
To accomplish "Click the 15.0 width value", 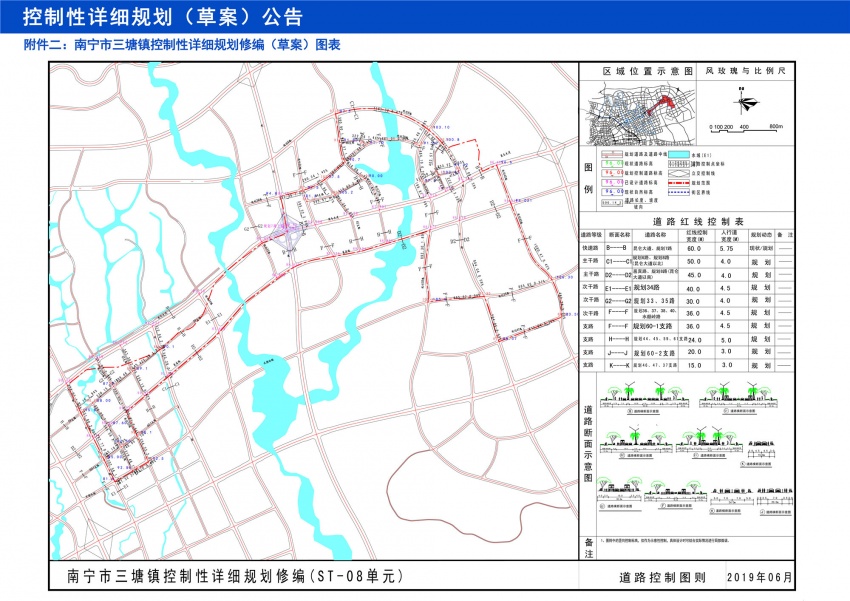I will coord(694,365).
